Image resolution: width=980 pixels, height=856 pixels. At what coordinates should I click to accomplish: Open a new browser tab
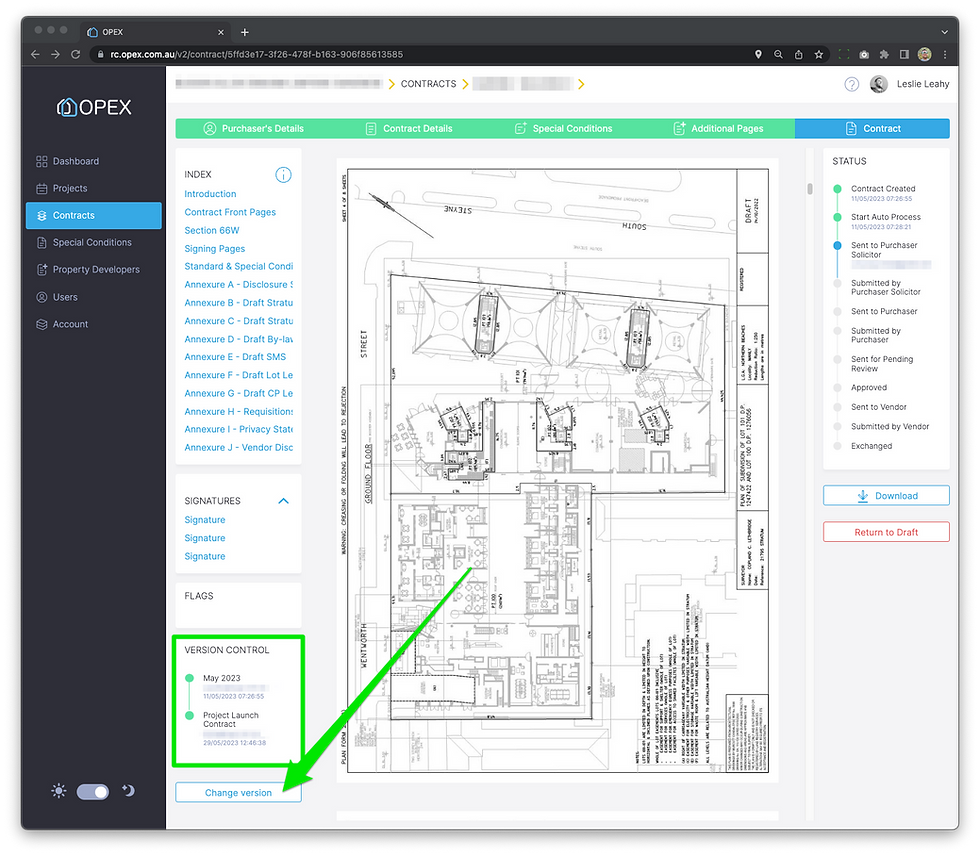(x=244, y=32)
